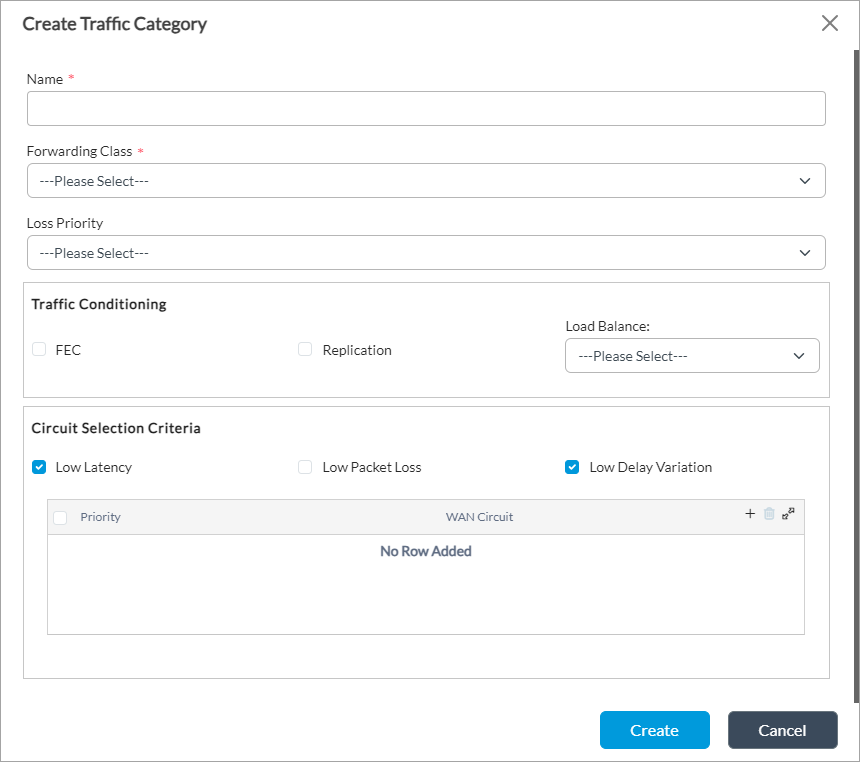Disable the Low Latency checkbox

click(38, 467)
